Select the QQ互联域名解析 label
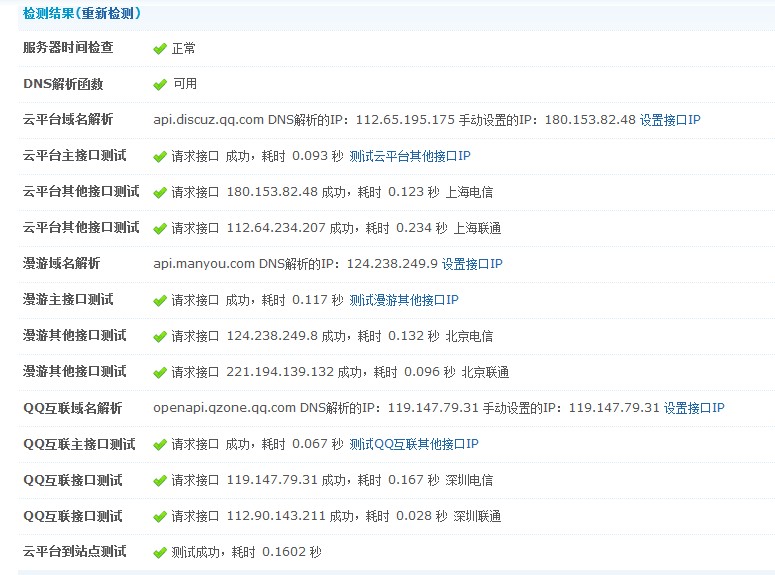 click(73, 408)
